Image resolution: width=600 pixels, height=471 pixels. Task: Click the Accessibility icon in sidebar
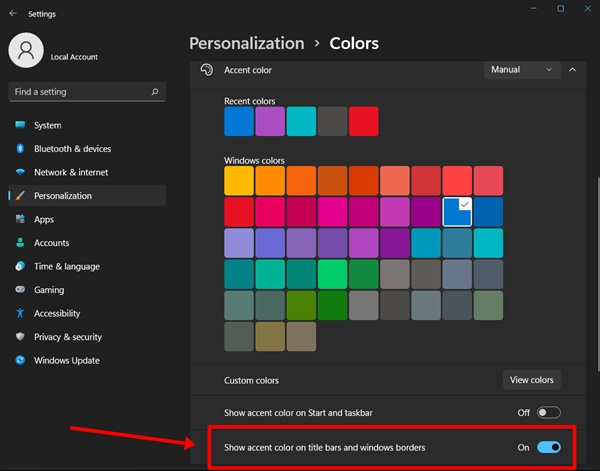coord(20,313)
